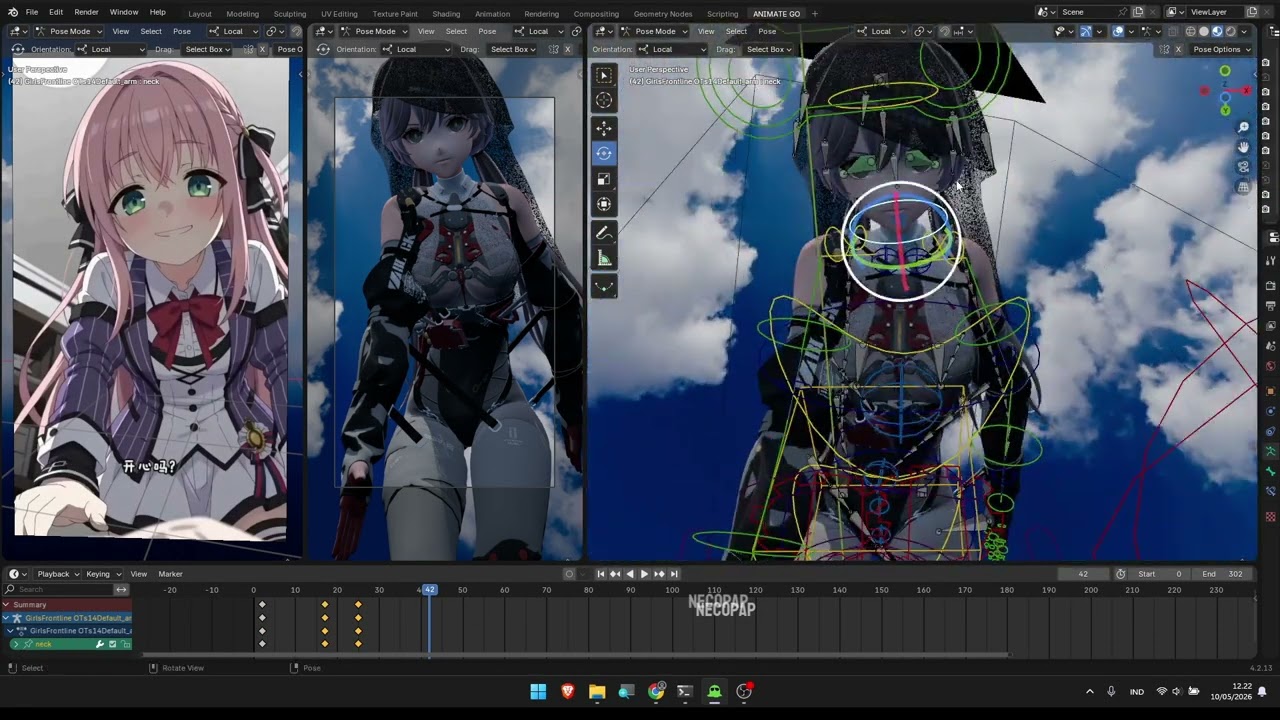Switch to the Shading workspace tab
Viewport: 1280px width, 720px height.
[x=446, y=14]
